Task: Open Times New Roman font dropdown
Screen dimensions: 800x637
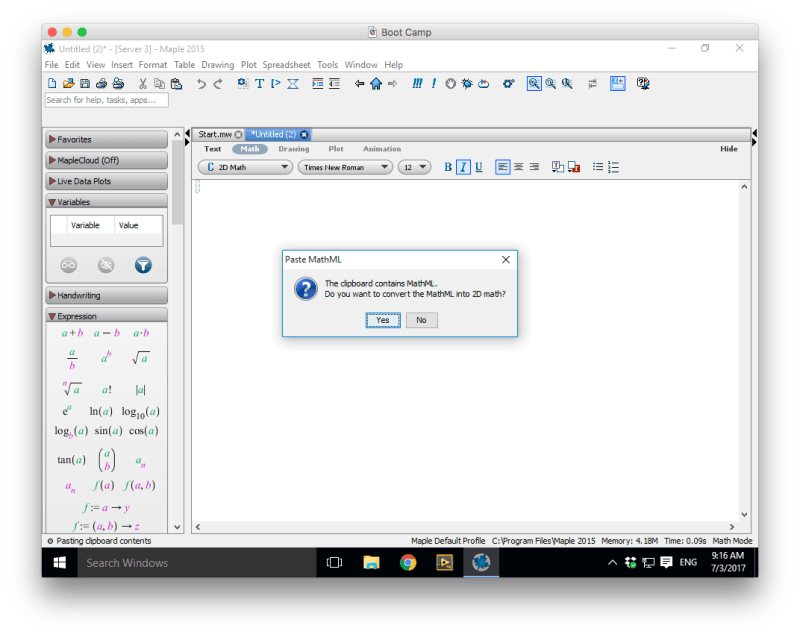Action: pos(345,167)
